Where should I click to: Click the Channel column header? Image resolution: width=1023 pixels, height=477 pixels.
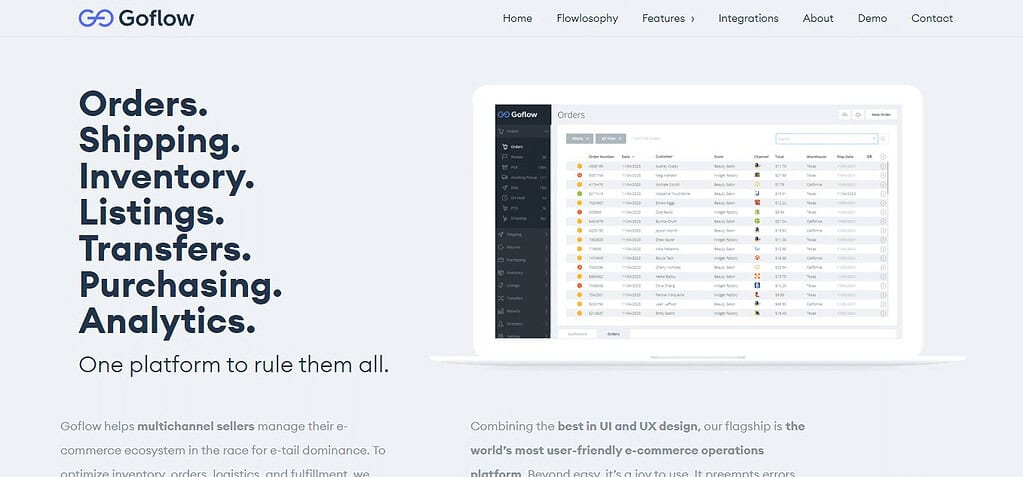761,157
